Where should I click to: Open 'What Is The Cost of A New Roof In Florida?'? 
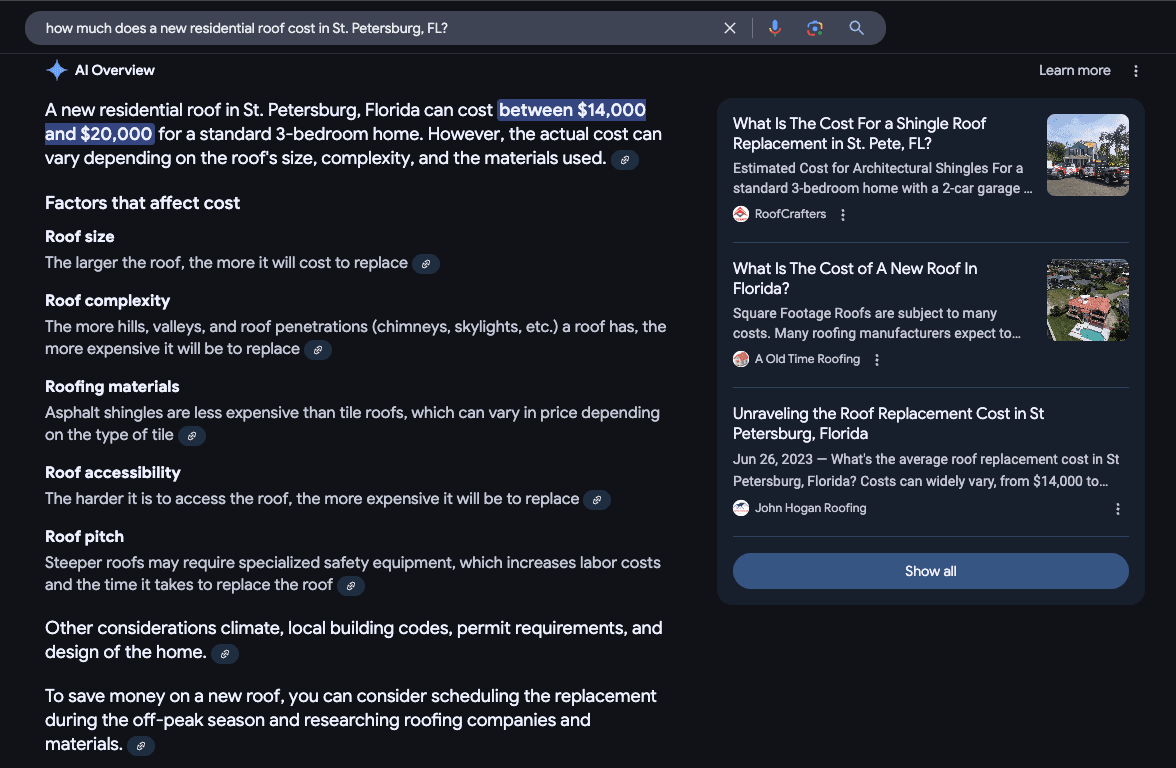pos(855,279)
